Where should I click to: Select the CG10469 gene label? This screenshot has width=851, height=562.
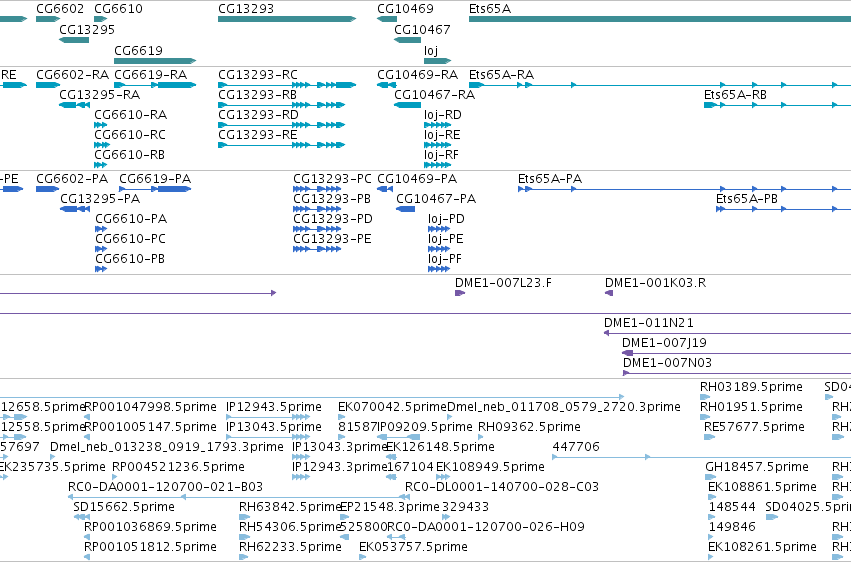(405, 9)
